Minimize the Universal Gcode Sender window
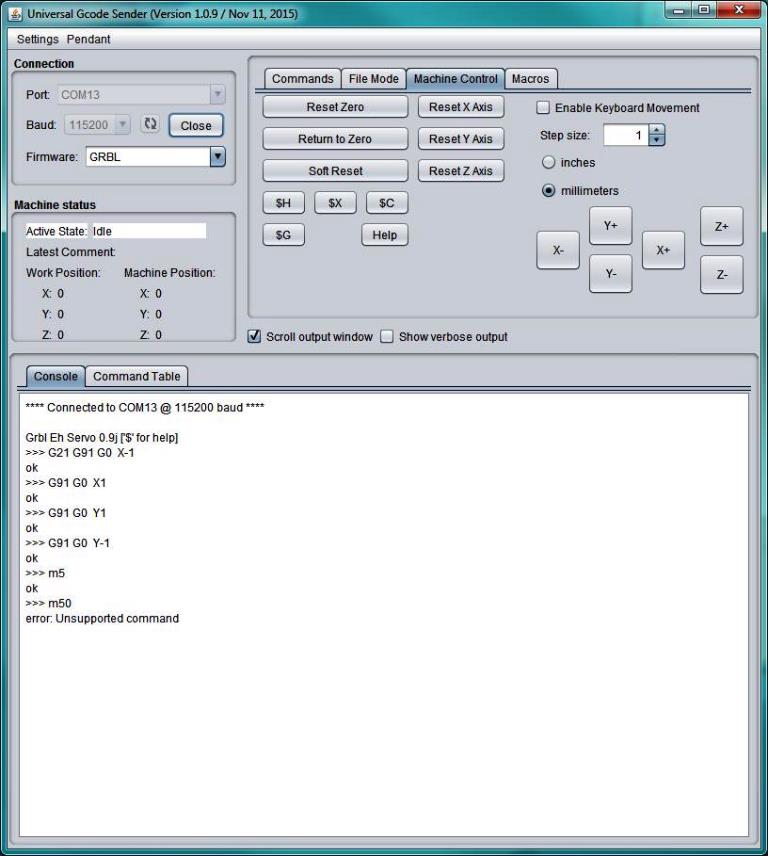 coord(678,10)
